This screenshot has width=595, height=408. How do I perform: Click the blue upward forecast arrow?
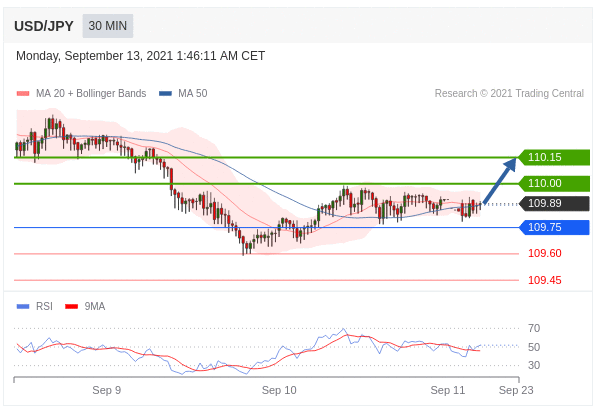(x=500, y=181)
